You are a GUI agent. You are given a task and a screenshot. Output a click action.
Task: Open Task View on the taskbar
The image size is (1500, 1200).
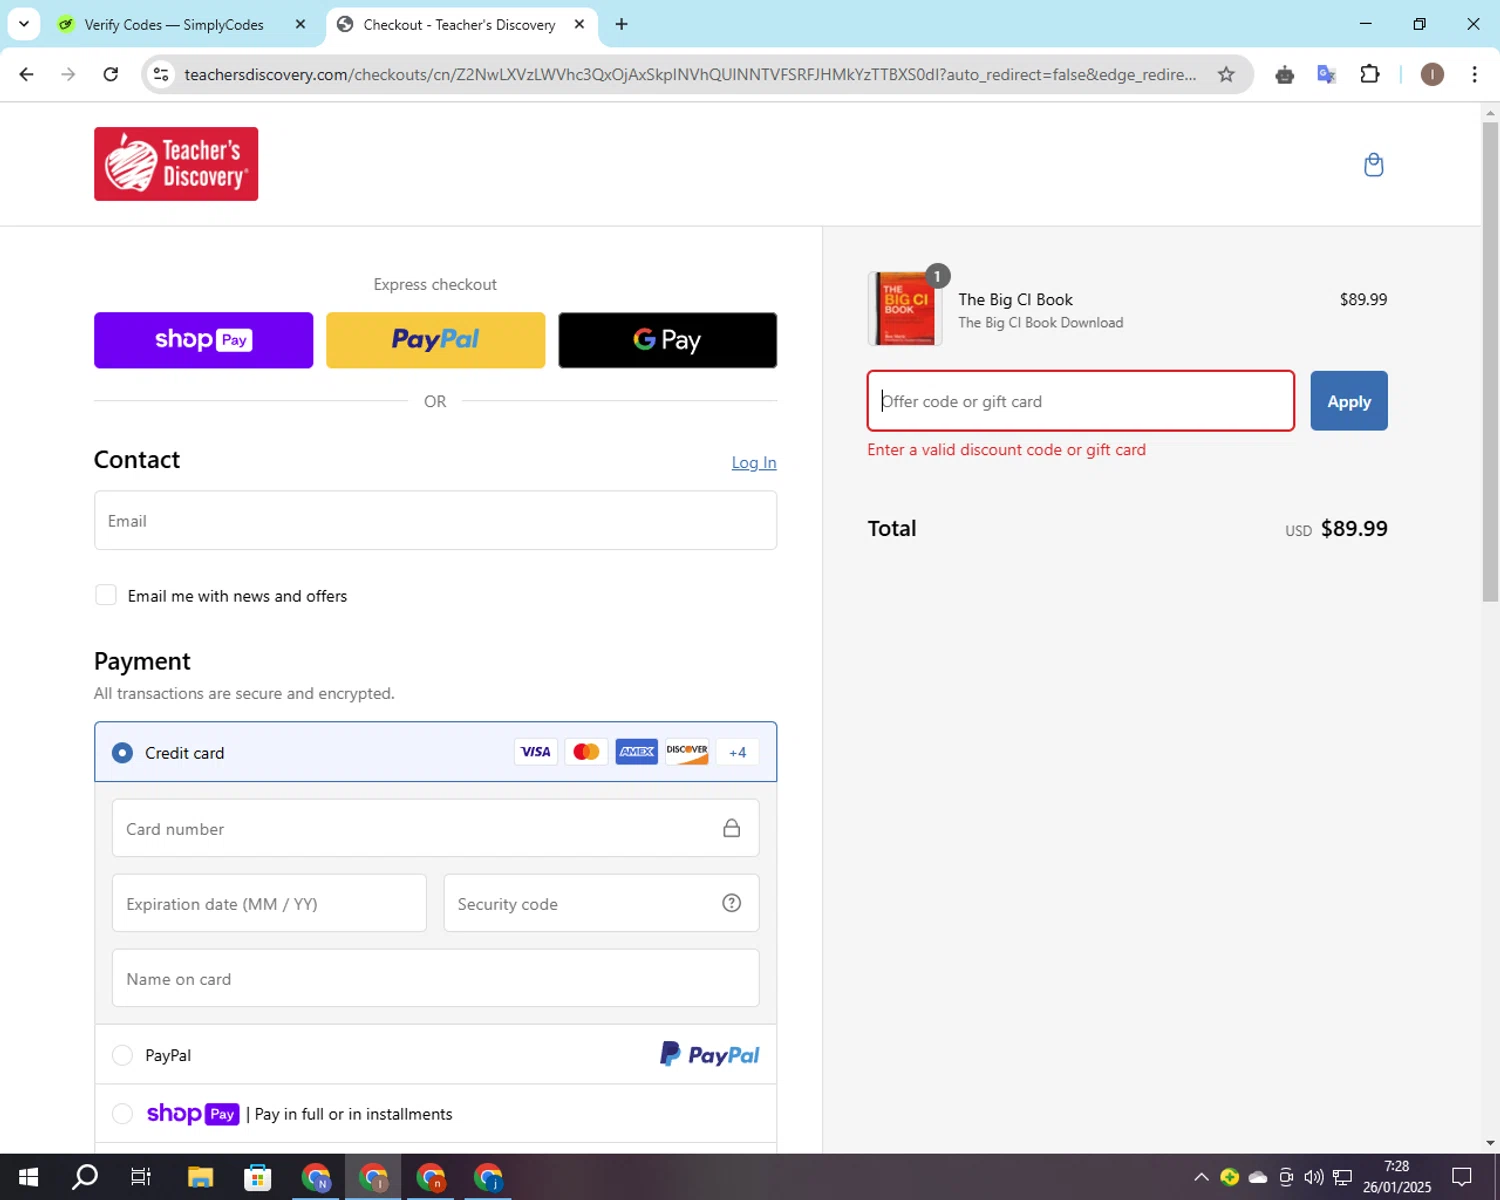(x=141, y=1177)
